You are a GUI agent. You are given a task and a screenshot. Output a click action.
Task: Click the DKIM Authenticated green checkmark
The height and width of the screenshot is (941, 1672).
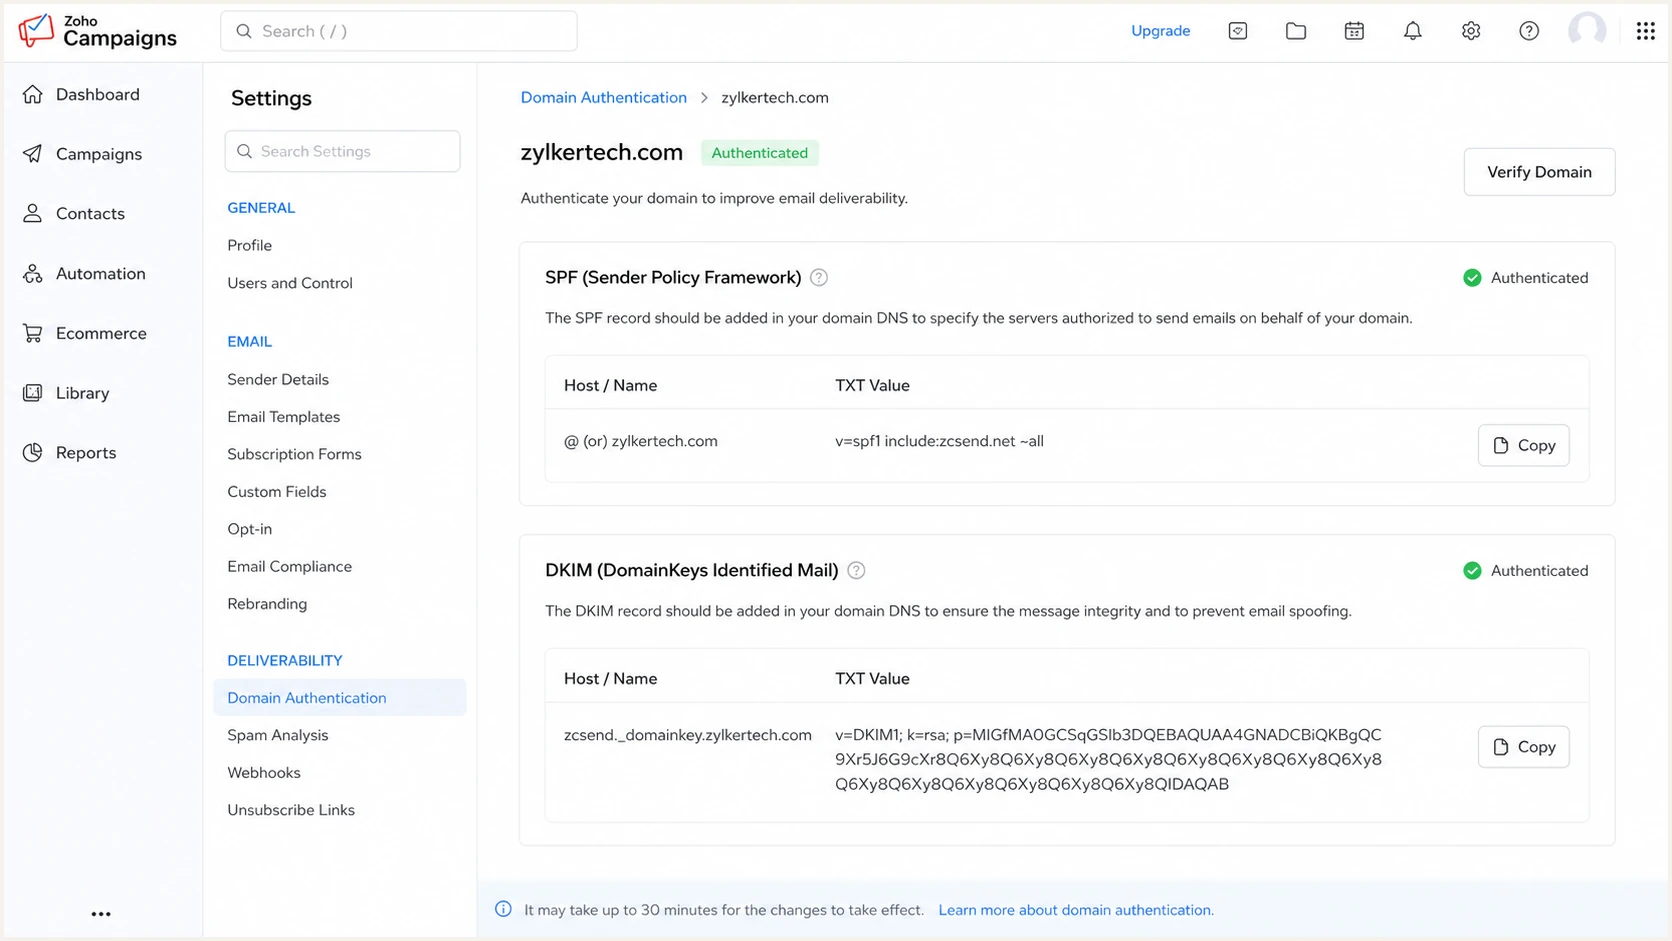1472,571
